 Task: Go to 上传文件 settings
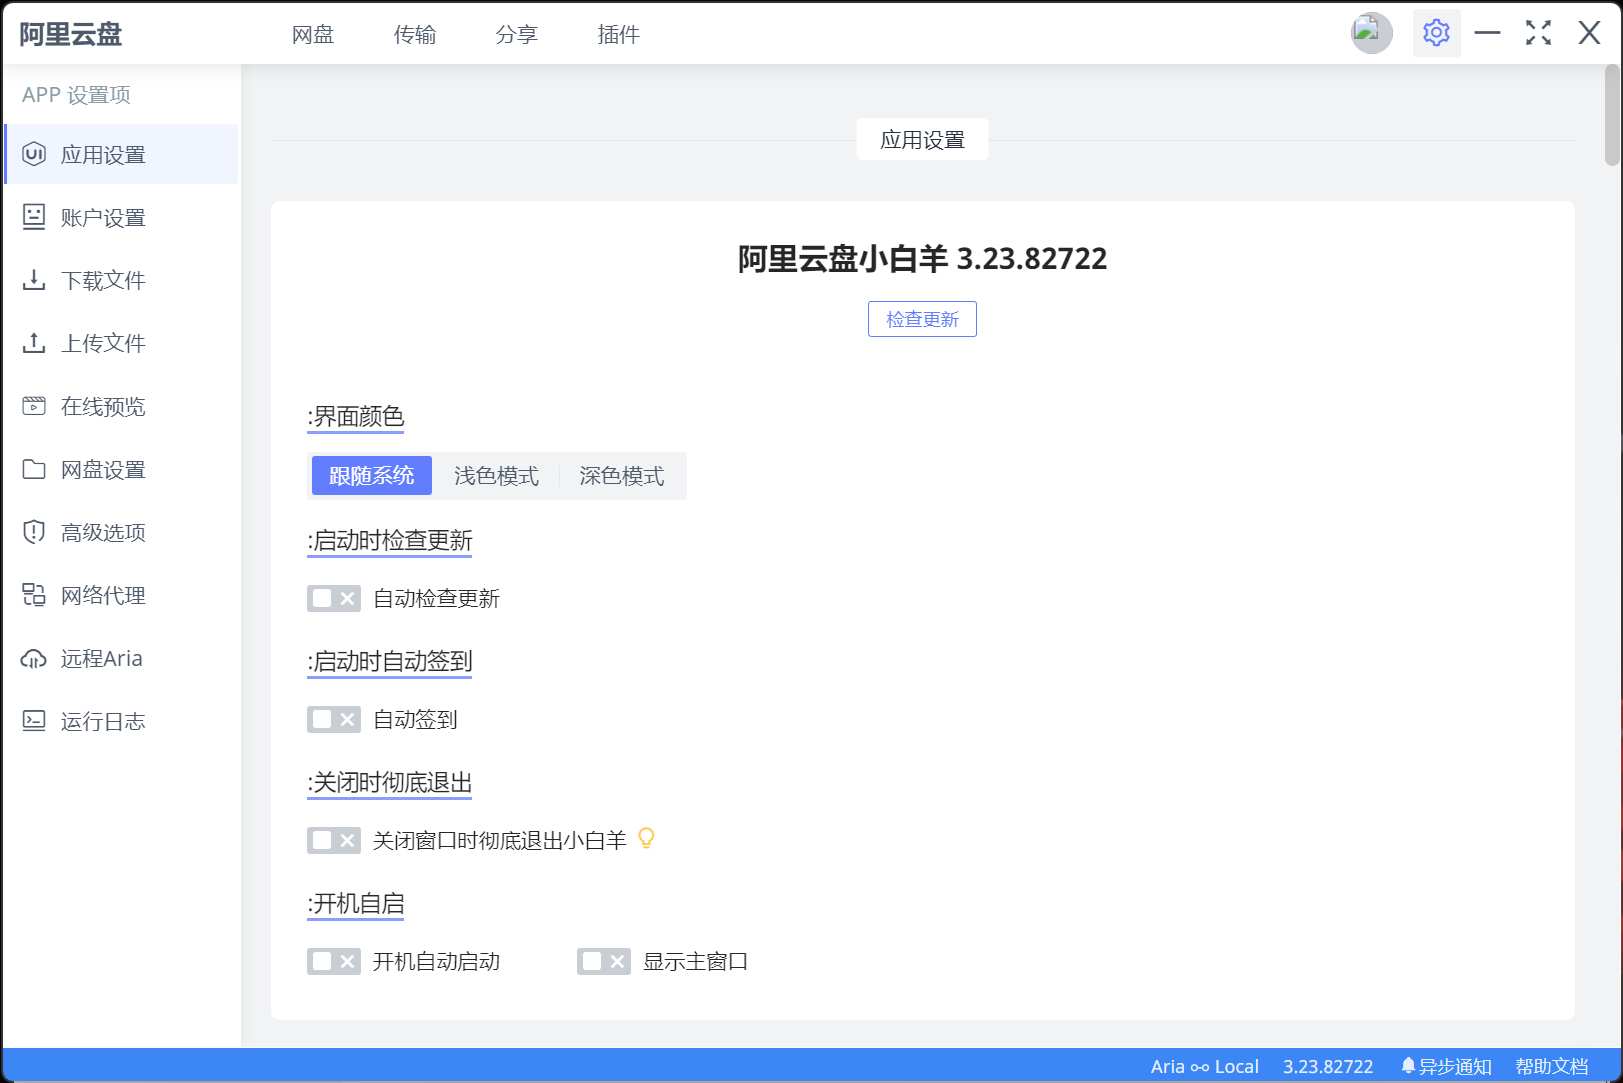(x=122, y=343)
